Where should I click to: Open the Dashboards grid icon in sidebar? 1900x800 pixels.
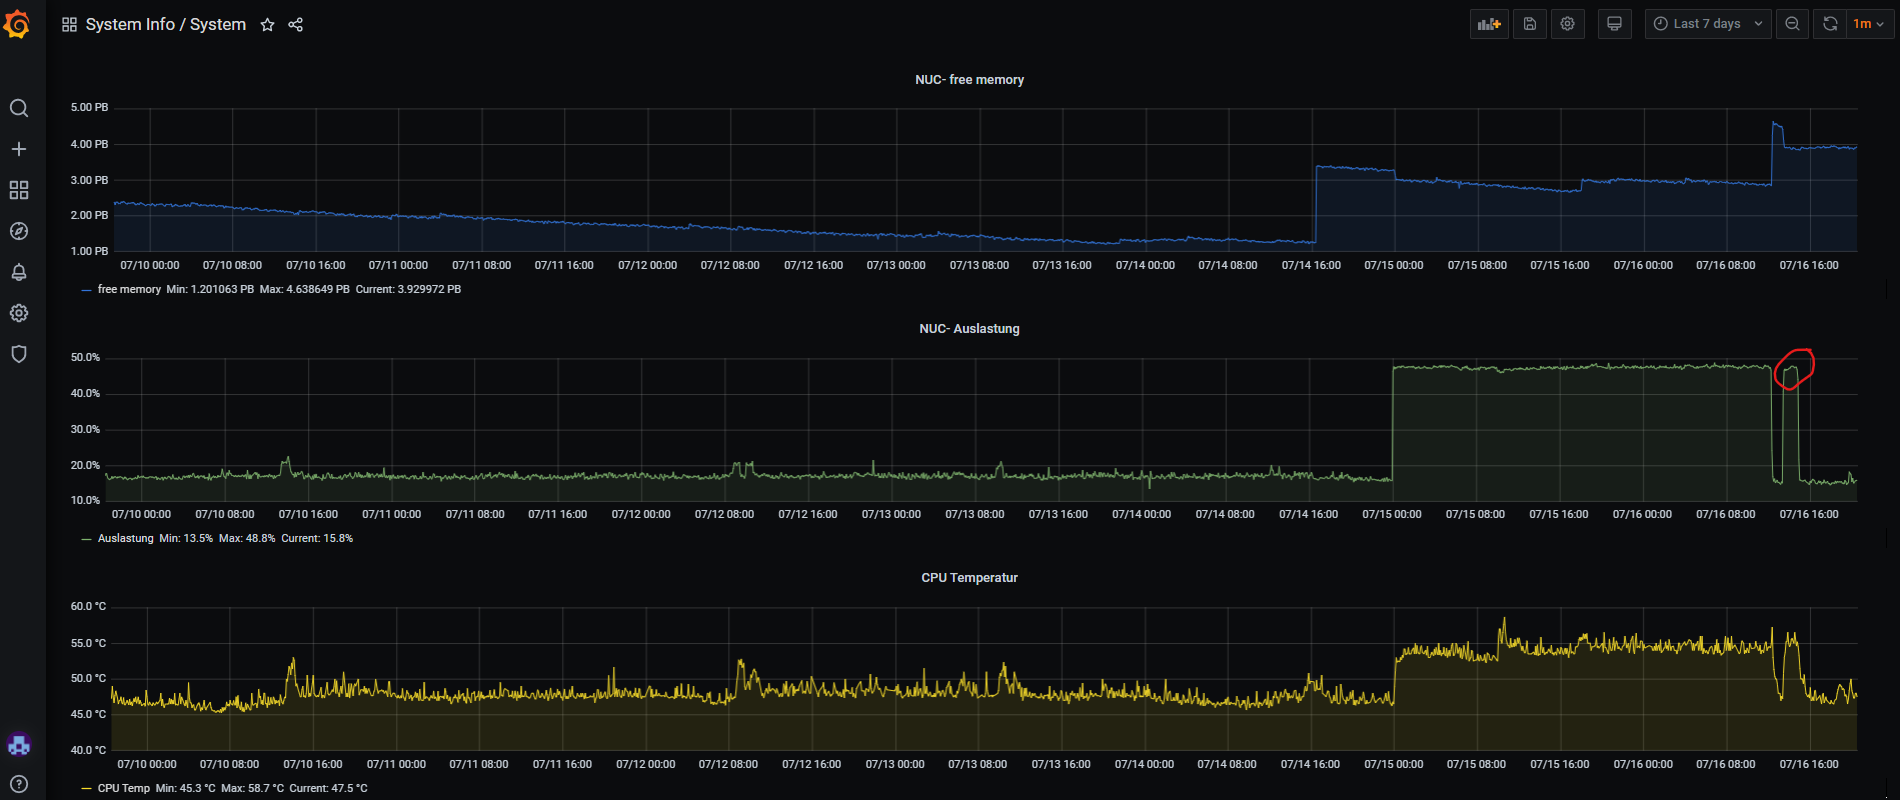pyautogui.click(x=18, y=190)
